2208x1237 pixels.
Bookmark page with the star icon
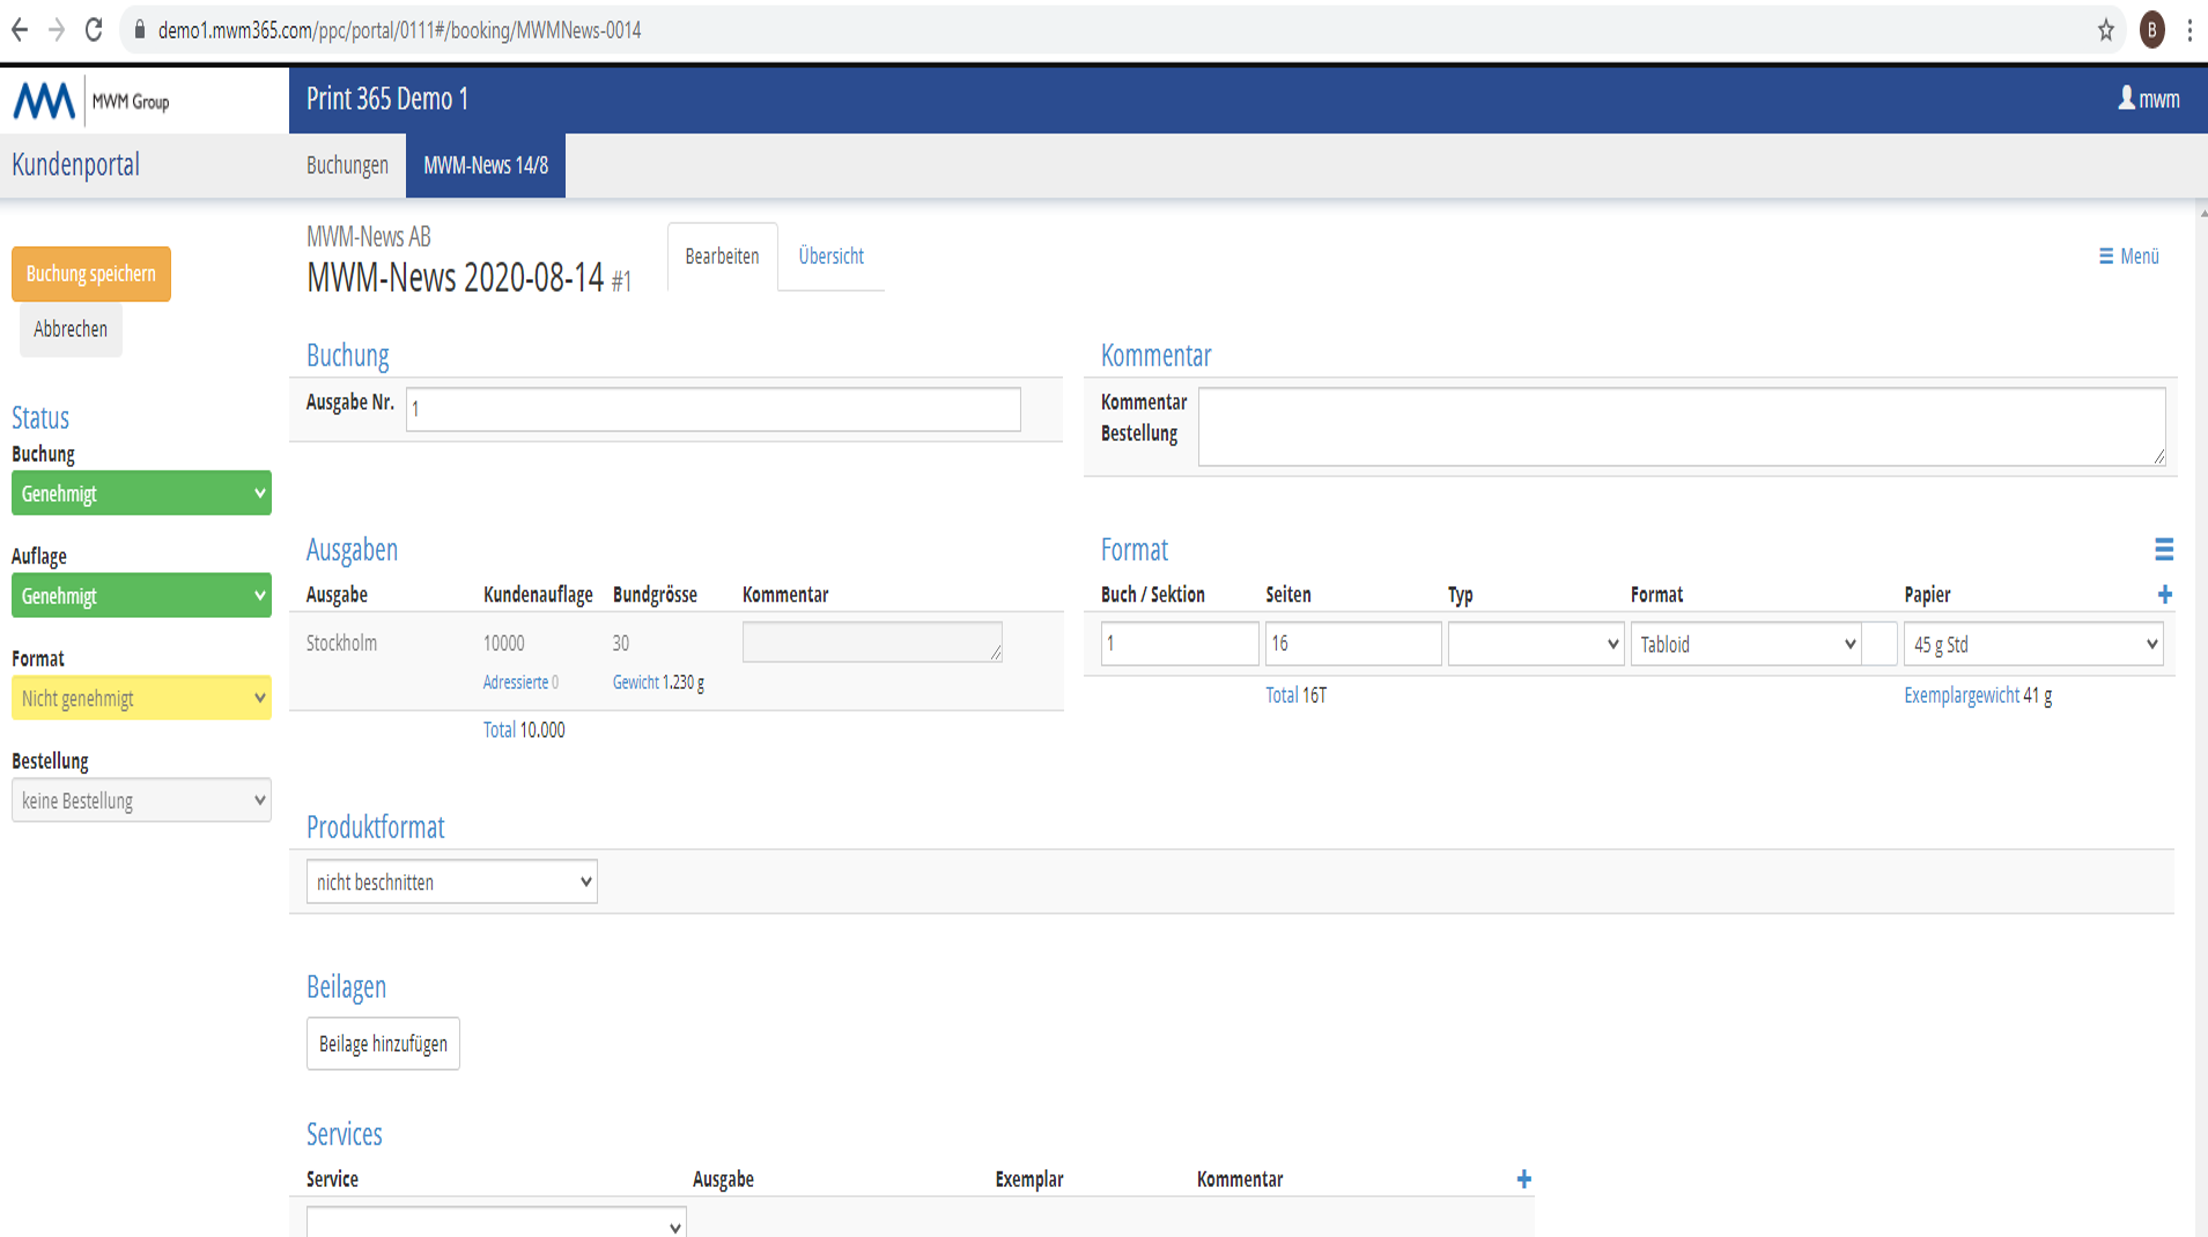click(2106, 30)
